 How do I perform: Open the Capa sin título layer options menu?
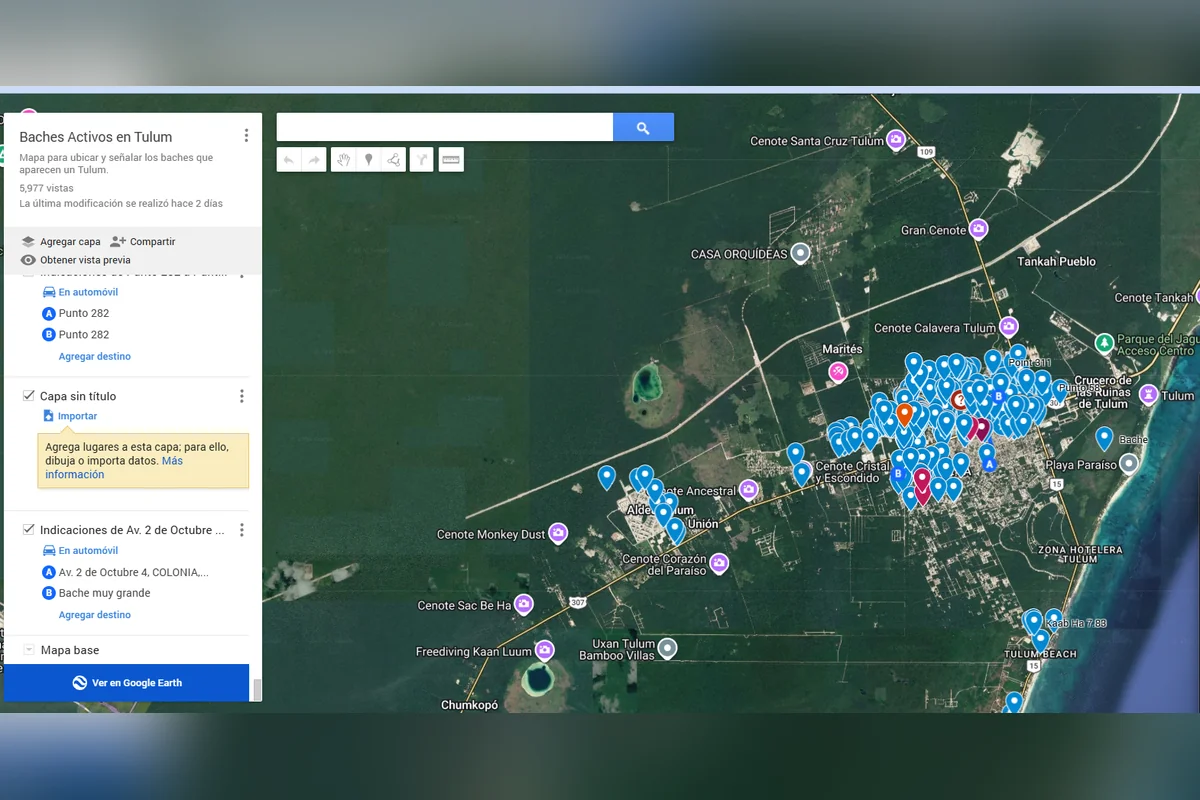[241, 396]
